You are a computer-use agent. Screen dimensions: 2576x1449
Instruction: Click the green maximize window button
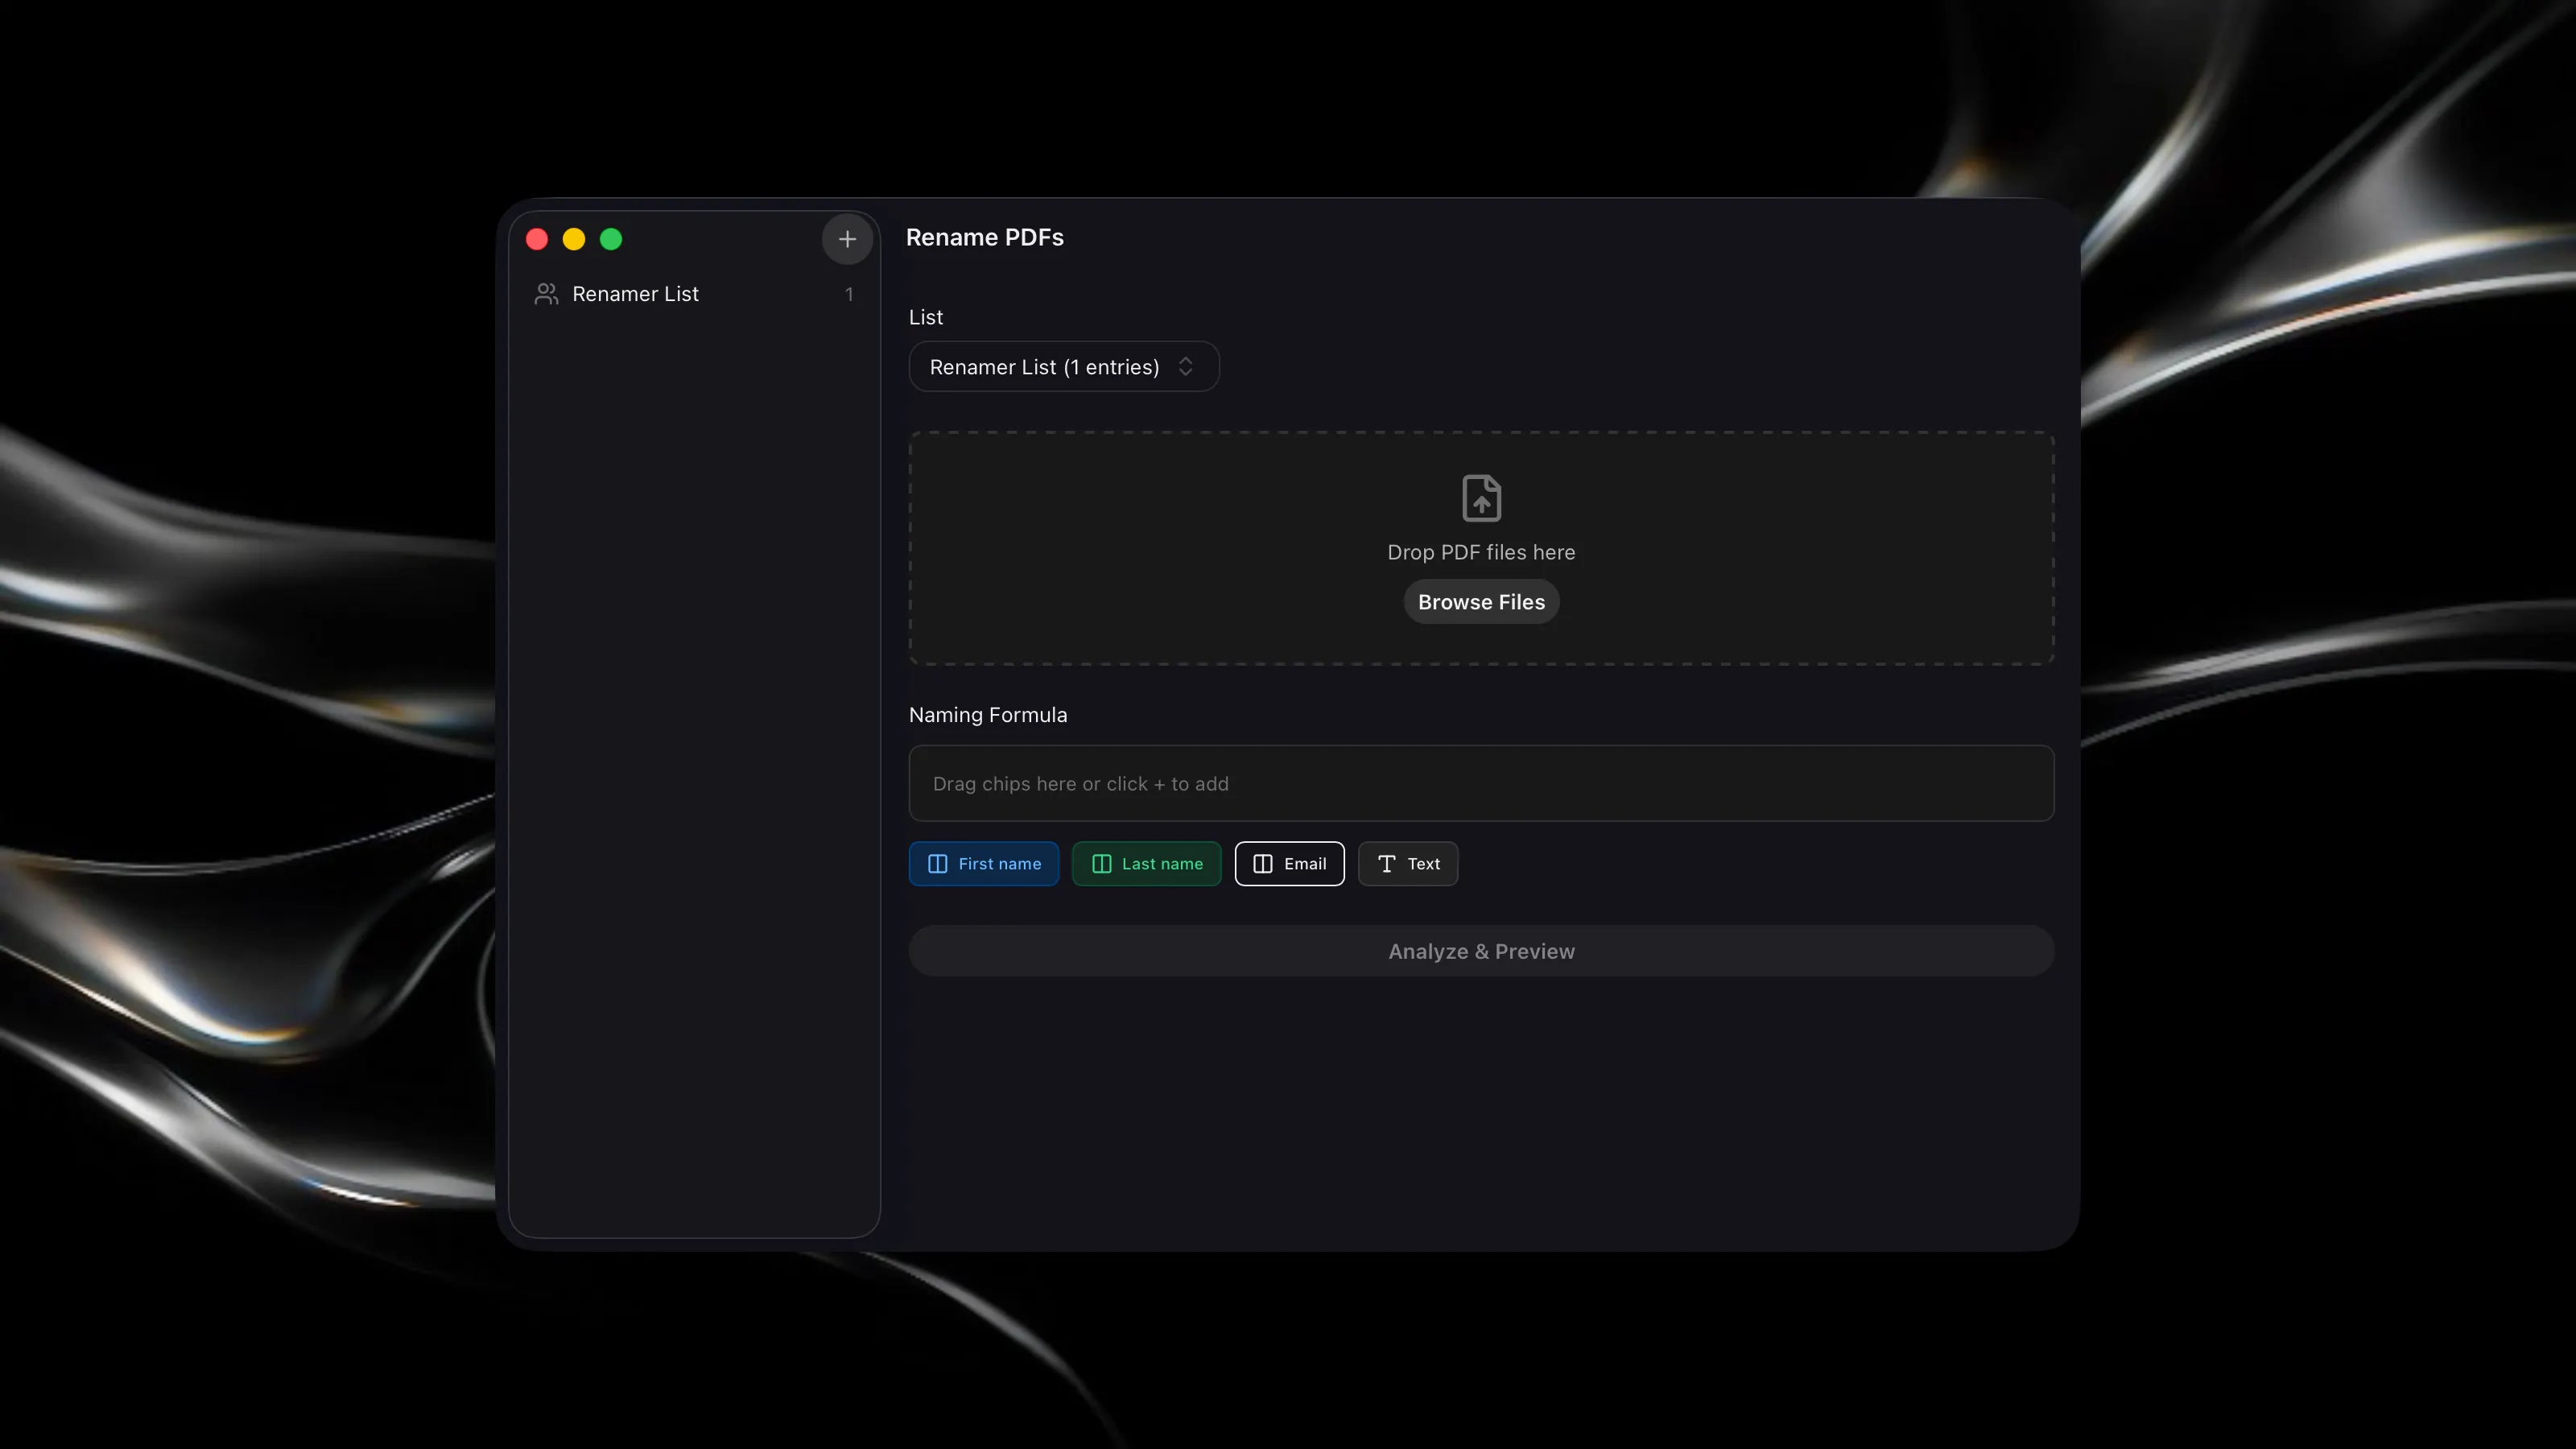pyautogui.click(x=611, y=239)
